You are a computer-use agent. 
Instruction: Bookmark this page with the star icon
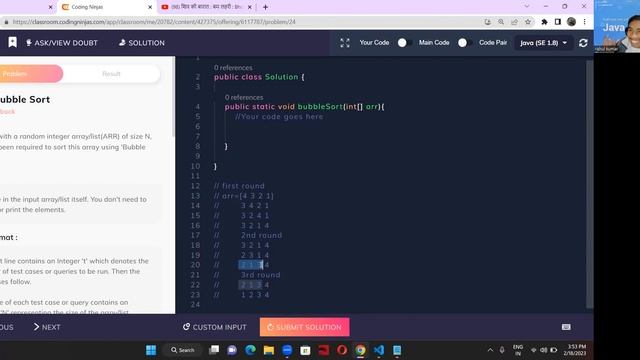528,22
